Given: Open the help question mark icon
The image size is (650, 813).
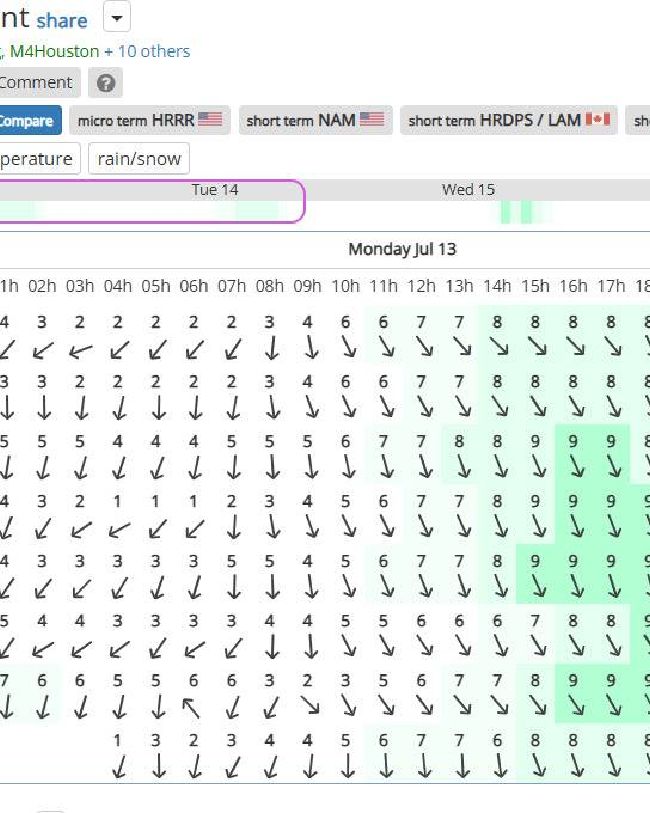Looking at the screenshot, I should pyautogui.click(x=105, y=83).
